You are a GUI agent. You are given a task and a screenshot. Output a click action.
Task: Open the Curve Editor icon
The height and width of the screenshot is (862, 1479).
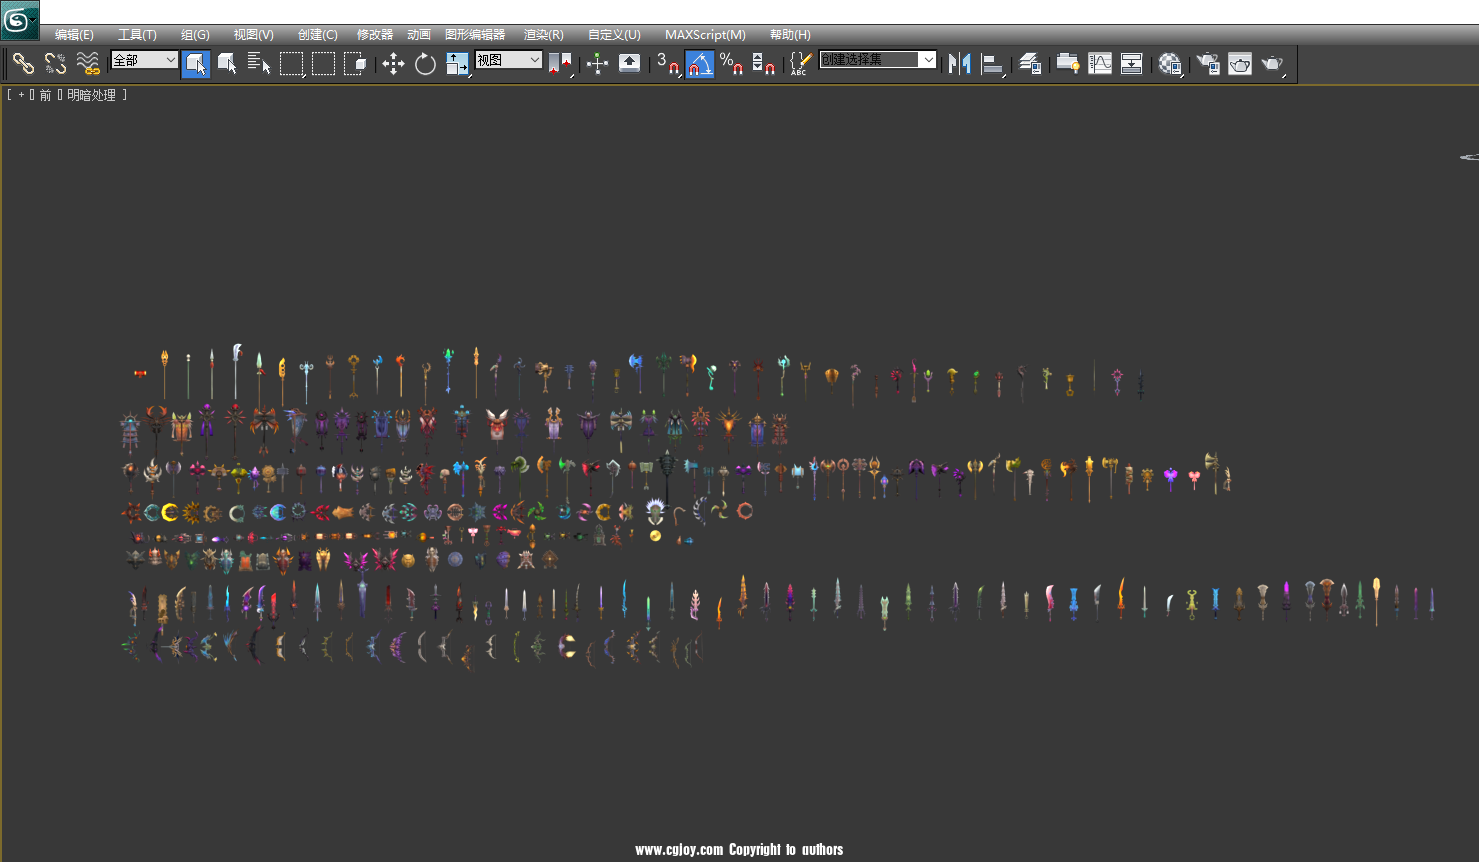tap(1100, 64)
